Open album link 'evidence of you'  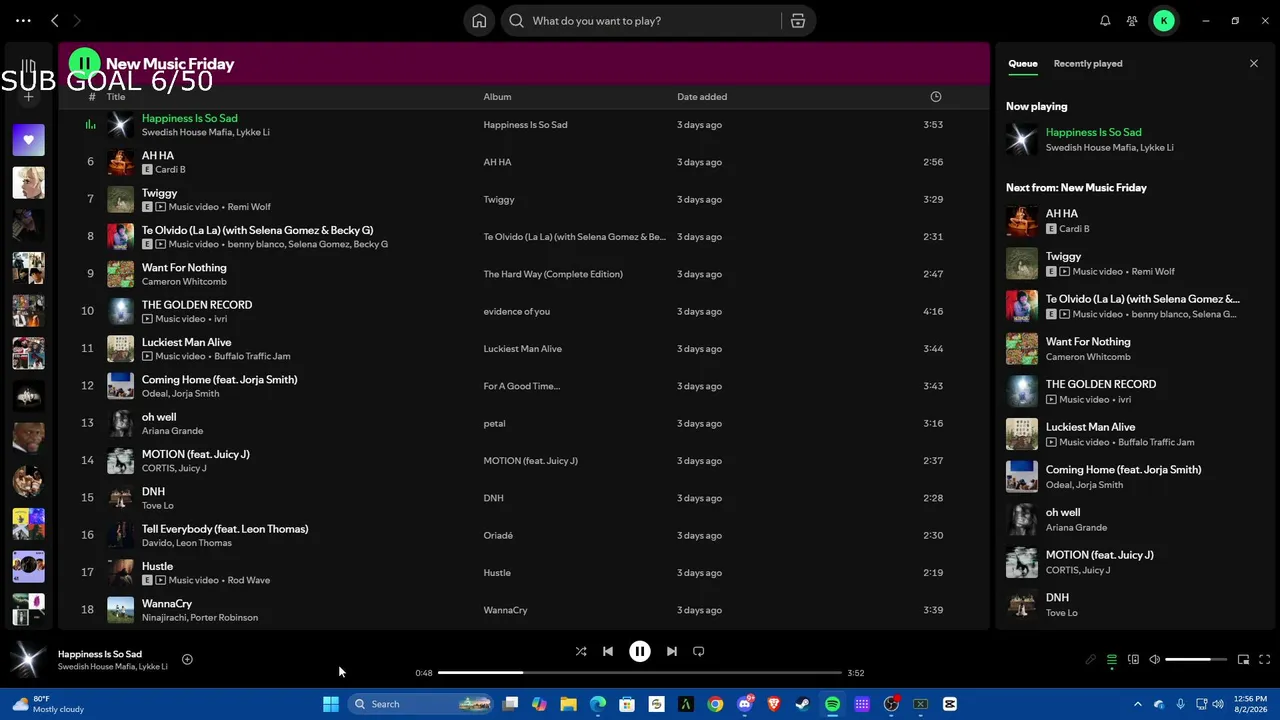click(517, 311)
